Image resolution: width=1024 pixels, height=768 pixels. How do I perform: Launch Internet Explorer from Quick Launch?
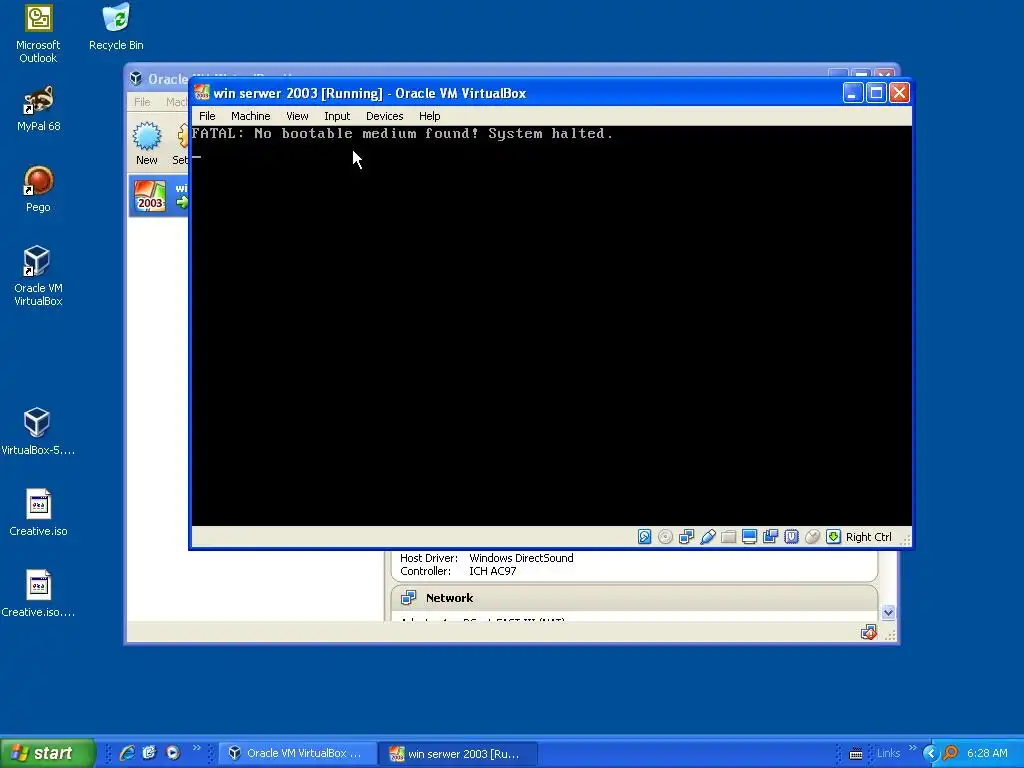pos(127,753)
